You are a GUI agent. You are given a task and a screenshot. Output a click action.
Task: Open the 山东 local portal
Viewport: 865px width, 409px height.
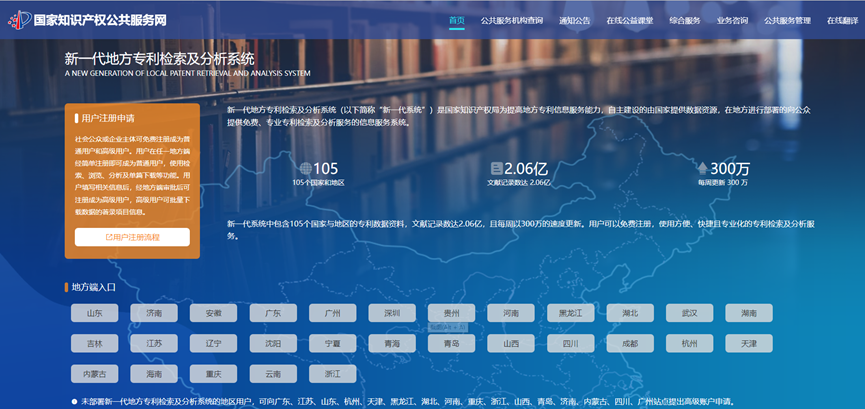94,313
